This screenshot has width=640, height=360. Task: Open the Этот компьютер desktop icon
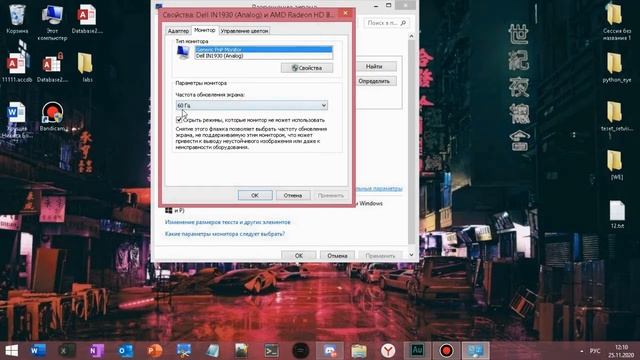click(52, 22)
